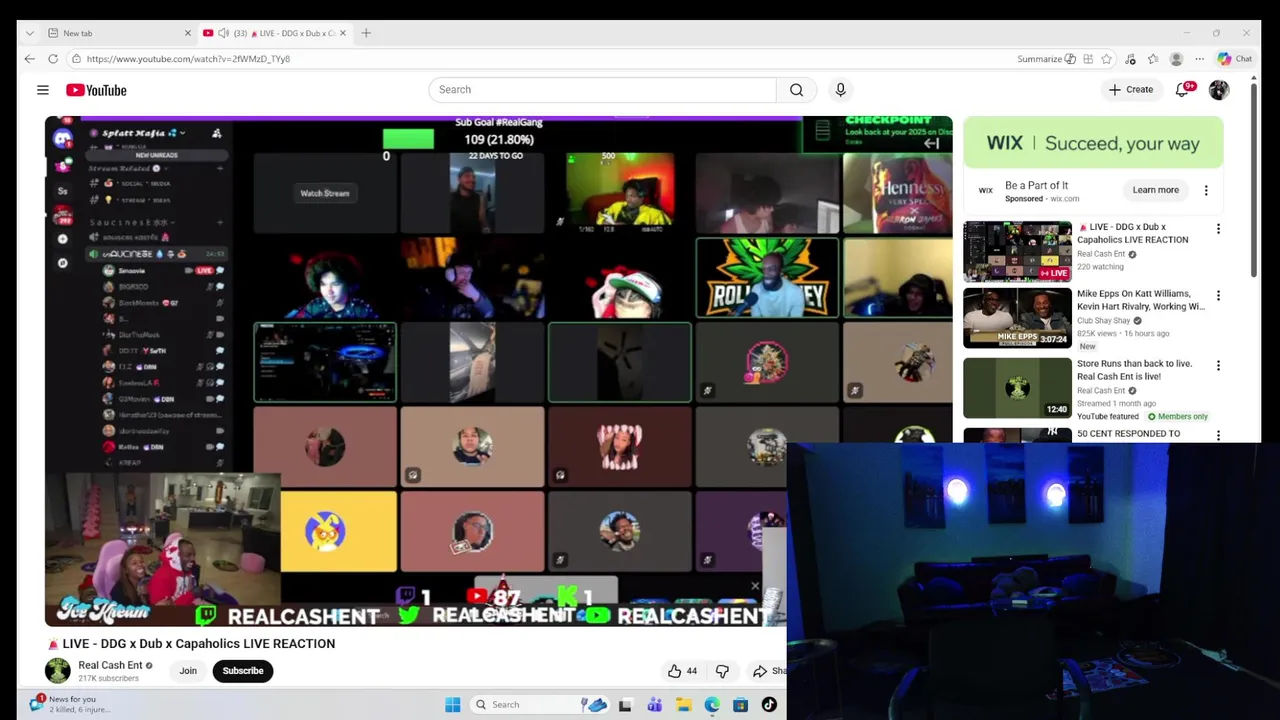Open TikTok from the taskbar
This screenshot has width=1280, height=720.
[769, 705]
